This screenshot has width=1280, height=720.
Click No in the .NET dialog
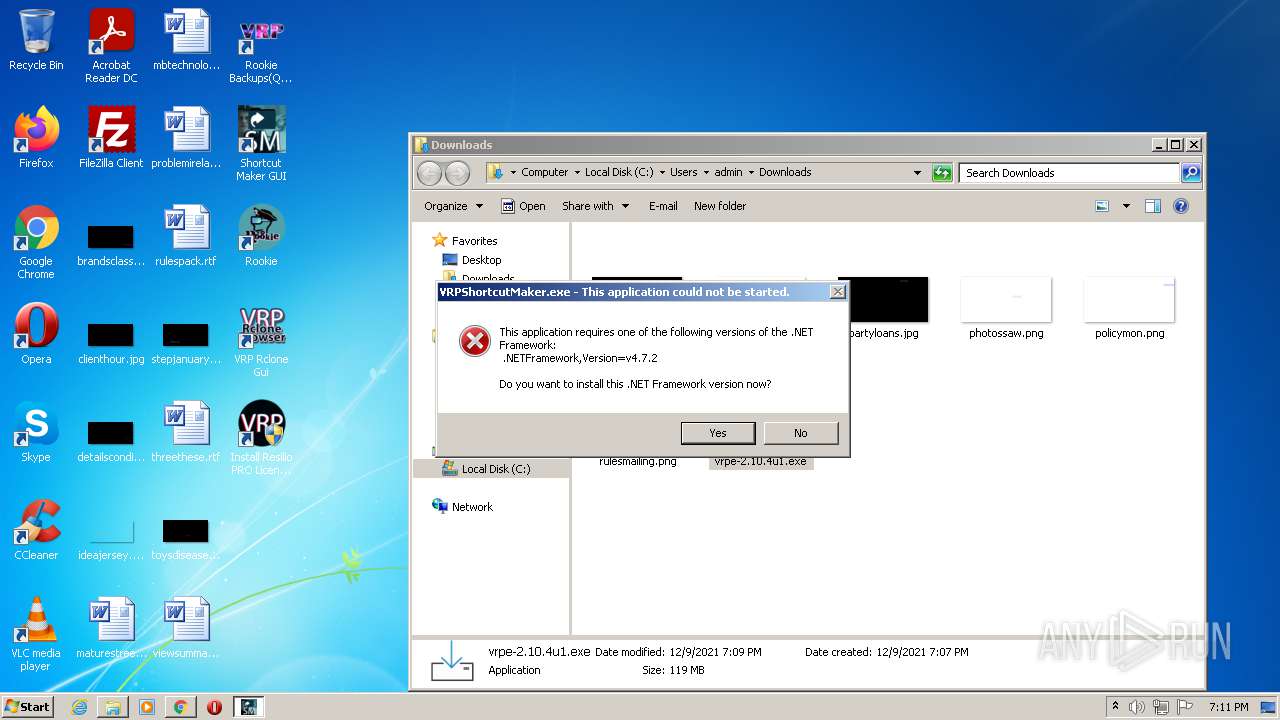[x=801, y=433]
